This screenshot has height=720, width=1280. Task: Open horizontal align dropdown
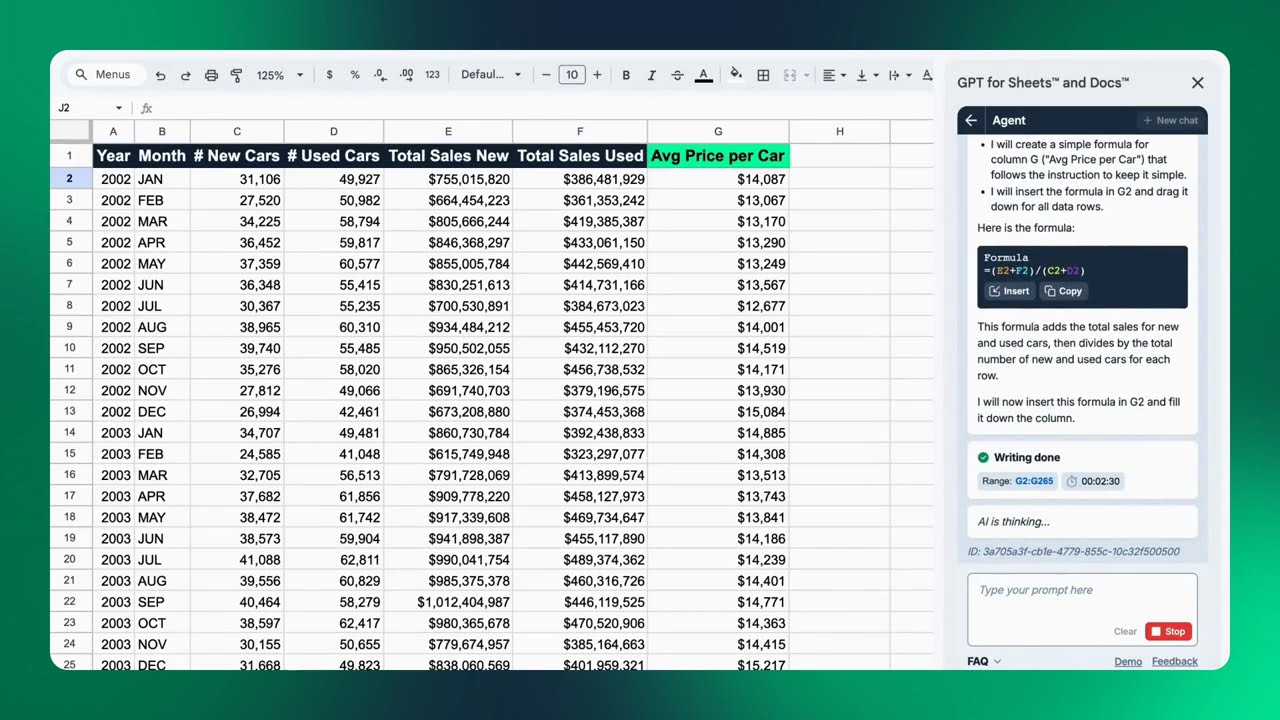tap(833, 75)
